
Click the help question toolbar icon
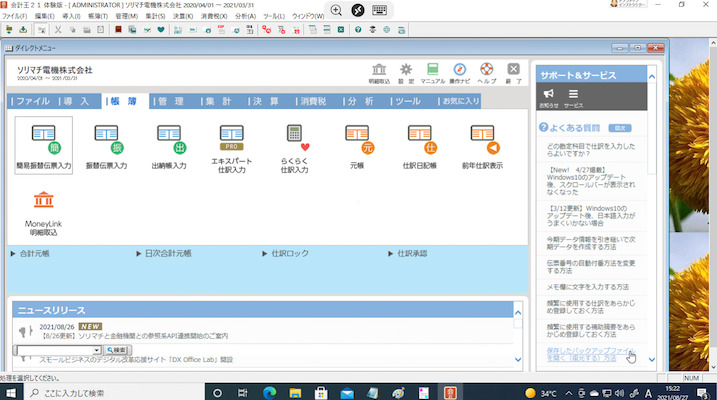358,30
